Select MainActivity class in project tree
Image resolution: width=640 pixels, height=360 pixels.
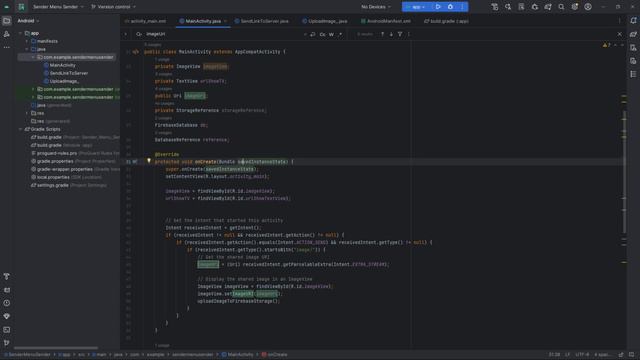click(x=62, y=65)
